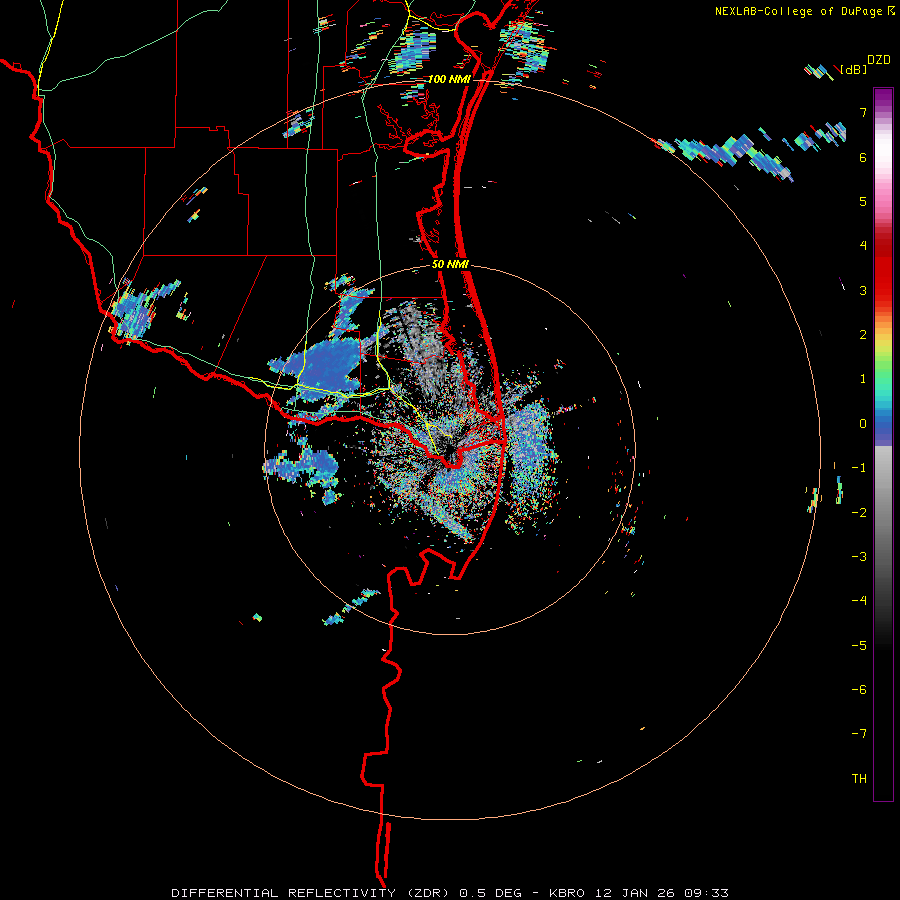Screen dimensions: 900x900
Task: Click the -2 scale value
Action: click(x=859, y=513)
